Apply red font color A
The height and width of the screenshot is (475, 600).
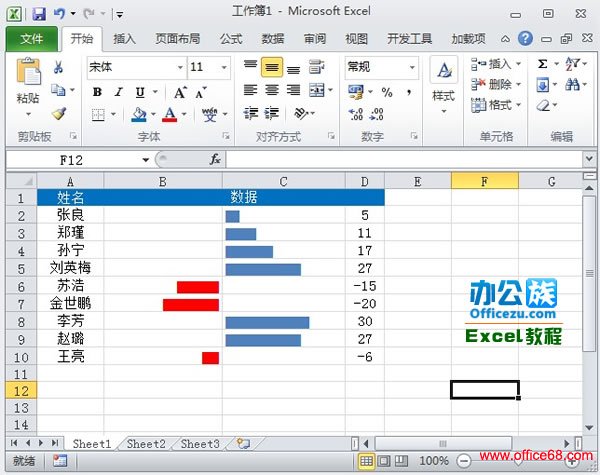click(170, 114)
